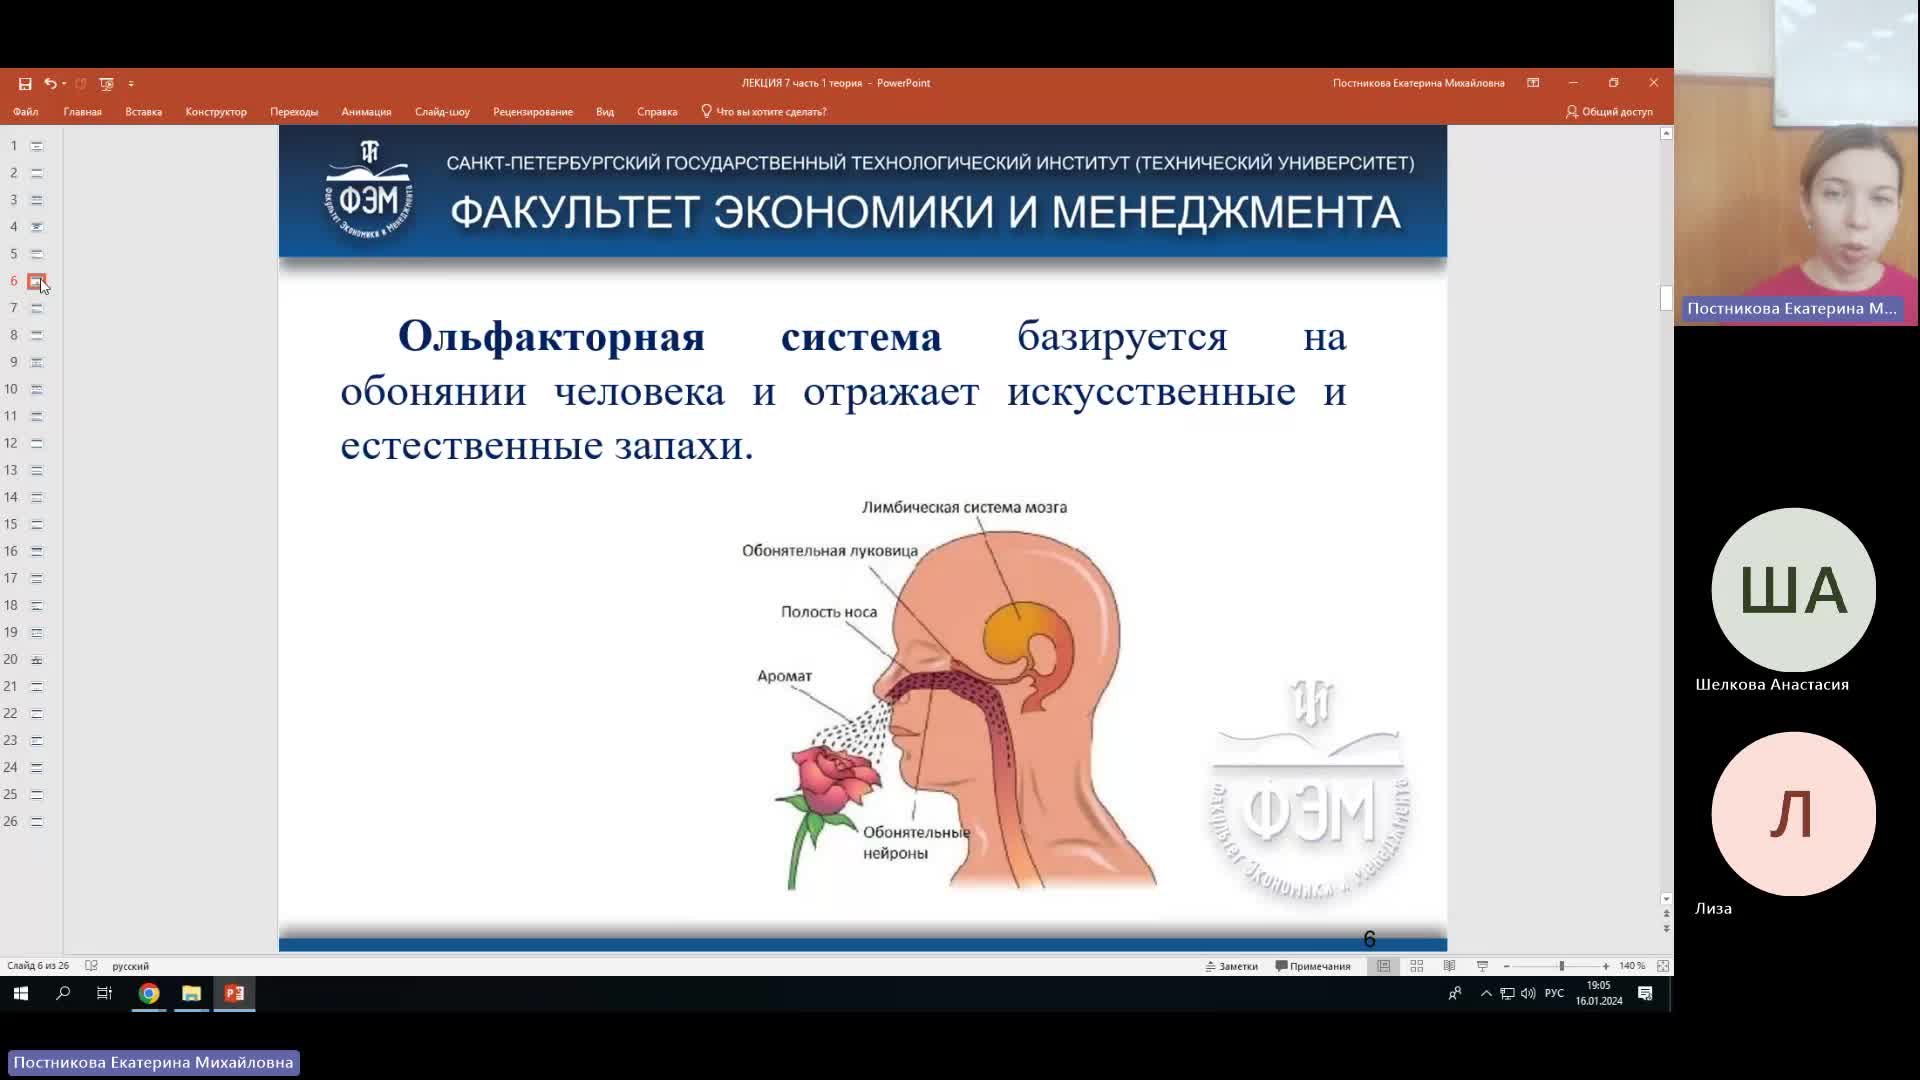The image size is (1920, 1080).
Task: Click the Шелкова Анастасия participant avatar
Action: 1793,590
